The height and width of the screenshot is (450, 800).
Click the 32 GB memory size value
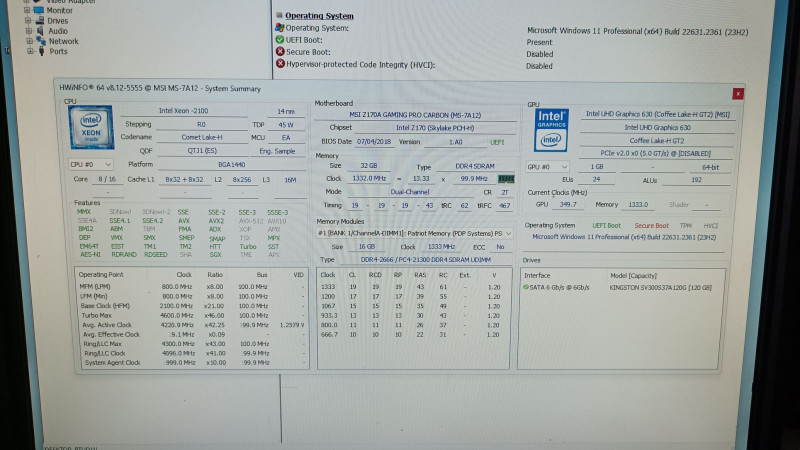point(368,166)
